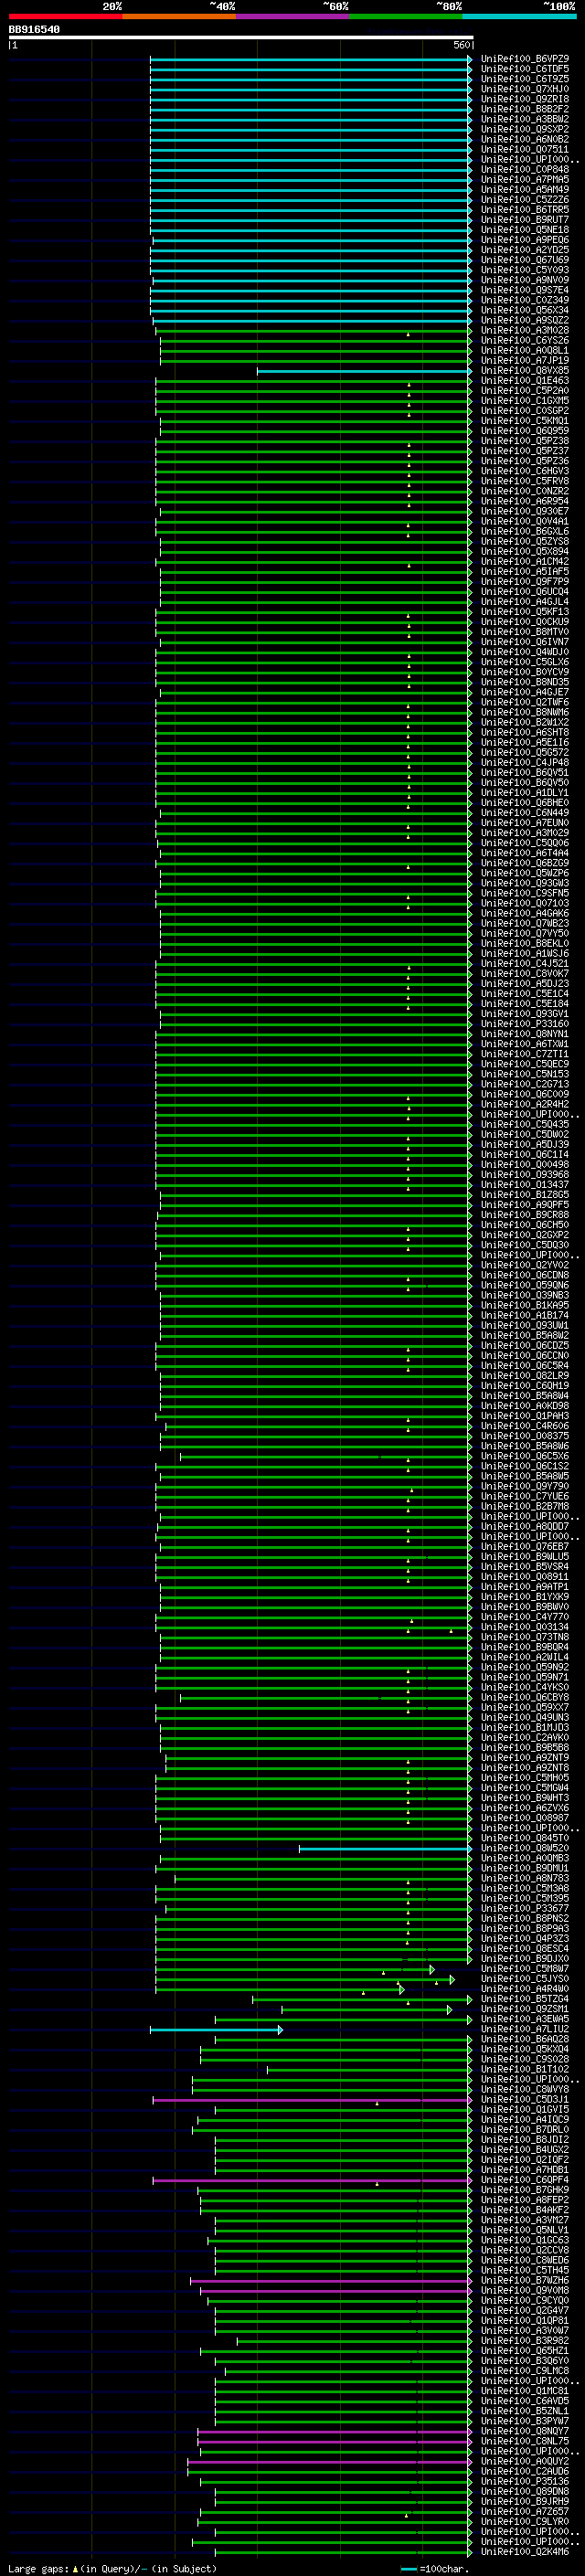Image resolution: width=585 pixels, height=2576 pixels.
Task: Select hit label UniRef100_C5JYS0
Action: pyautogui.click(x=525, y=1979)
